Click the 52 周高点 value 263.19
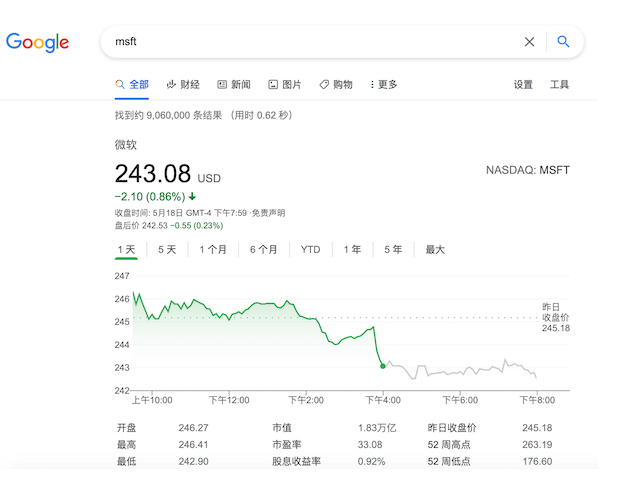This screenshot has height=488, width=621. pyautogui.click(x=537, y=444)
